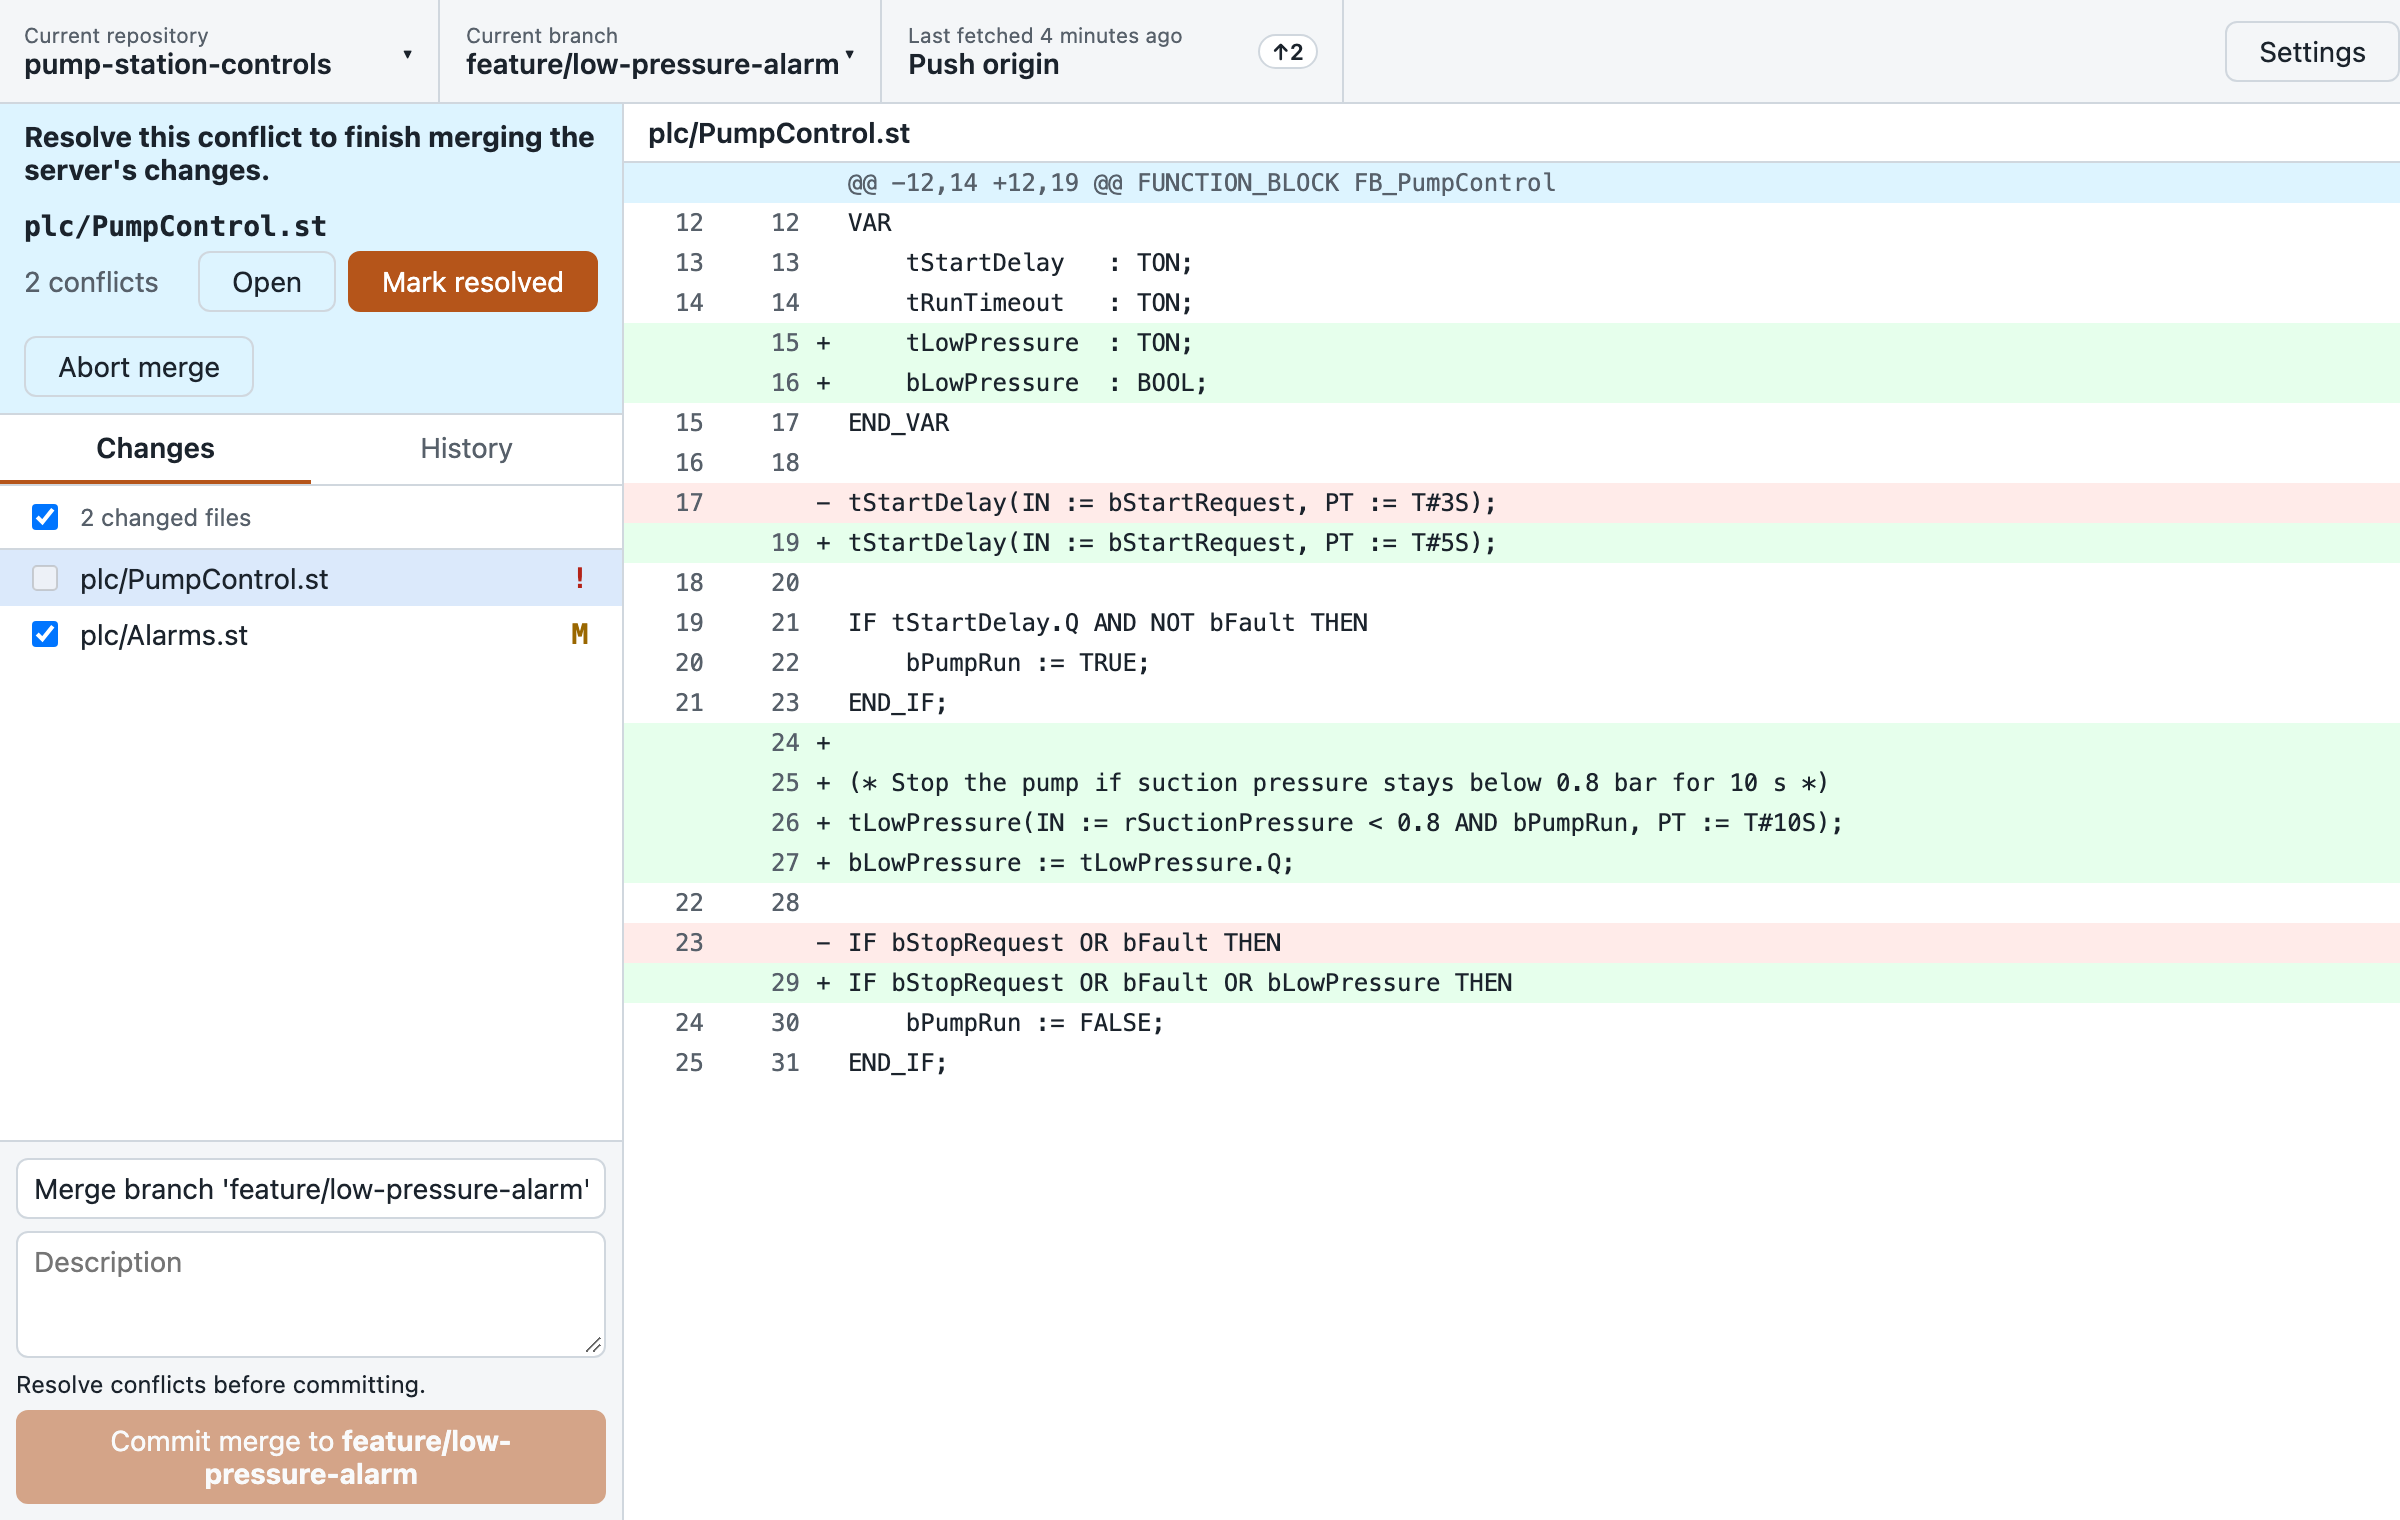This screenshot has height=1520, width=2400.
Task: Click Mark resolved
Action: (x=473, y=282)
